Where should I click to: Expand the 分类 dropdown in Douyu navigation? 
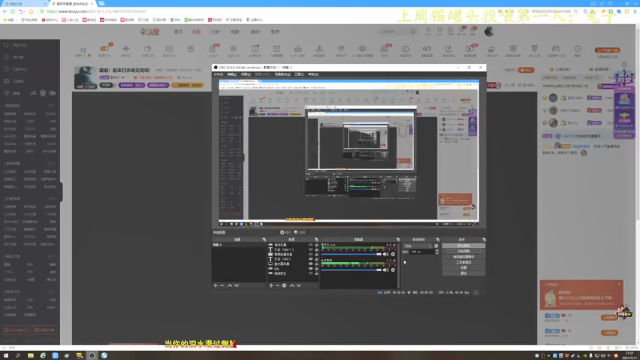(x=216, y=32)
